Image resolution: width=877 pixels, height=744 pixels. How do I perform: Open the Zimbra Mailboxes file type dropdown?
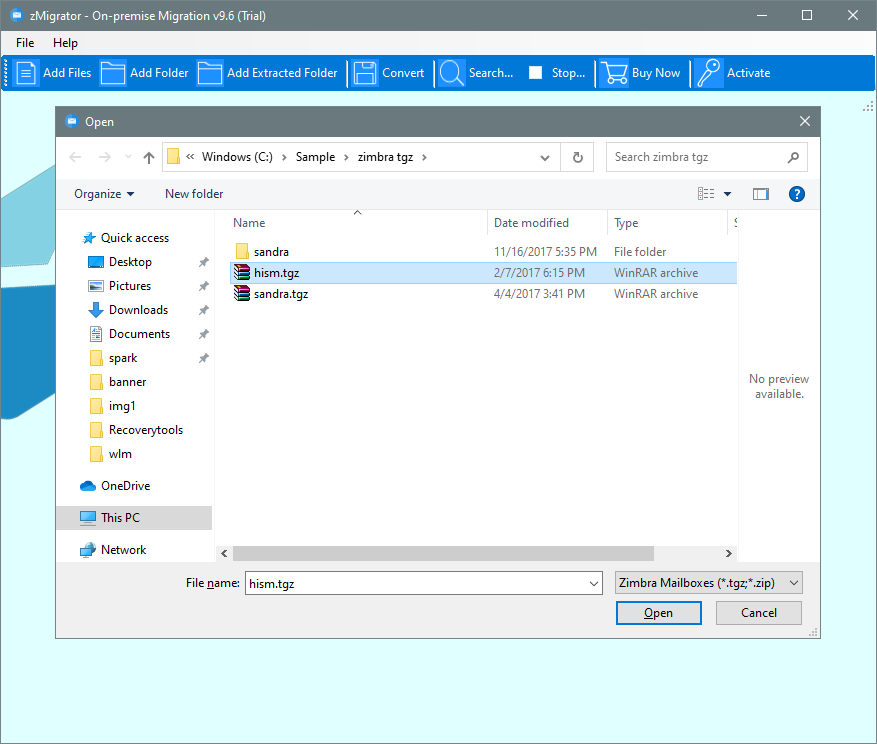[708, 583]
